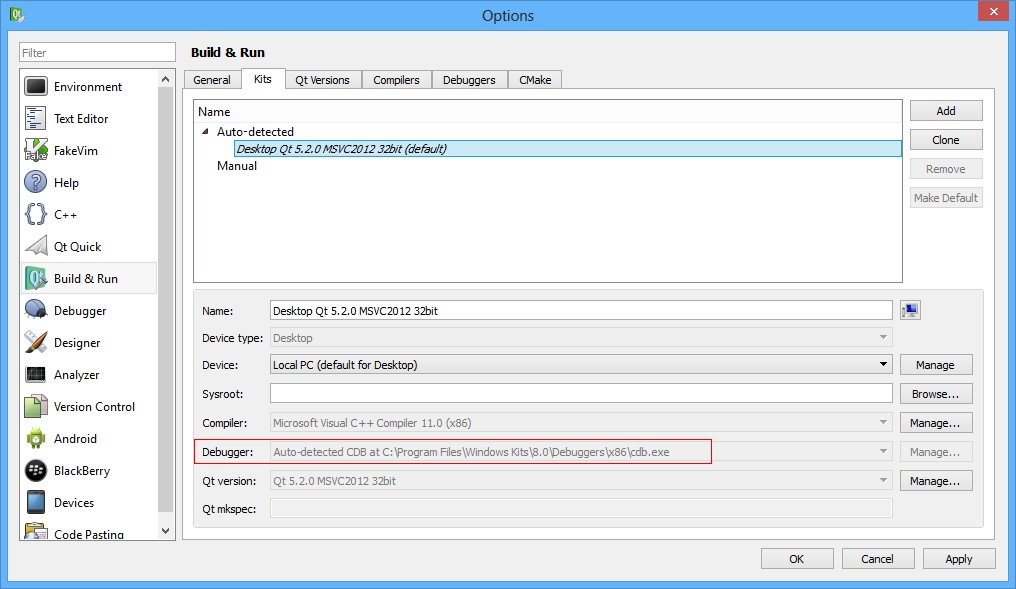1016x589 pixels.
Task: Select the Designer category icon
Action: 36,342
